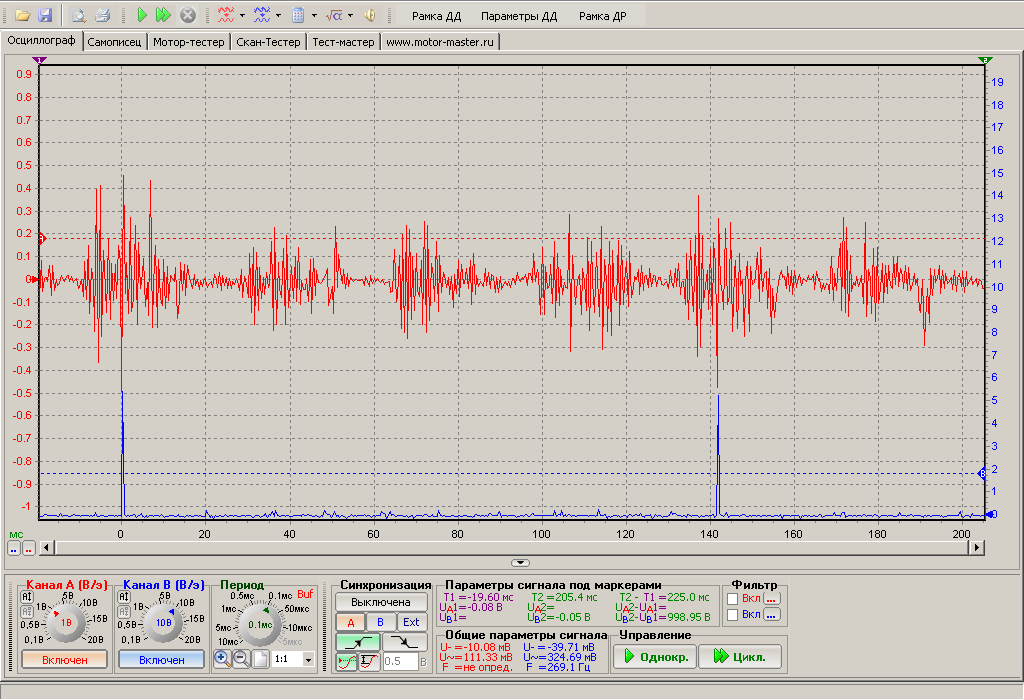The width and height of the screenshot is (1024, 700).
Task: Click the blue waveform channel B icon
Action: (262, 15)
